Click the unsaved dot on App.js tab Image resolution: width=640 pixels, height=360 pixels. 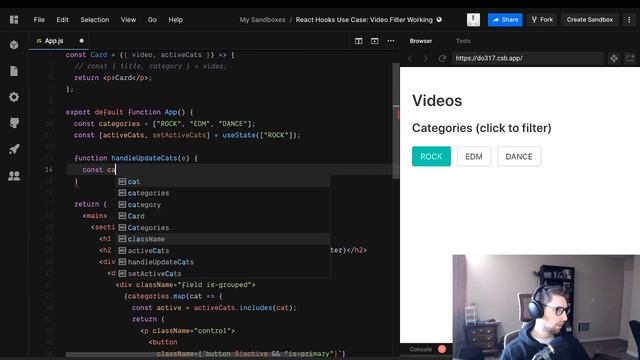[x=82, y=41]
